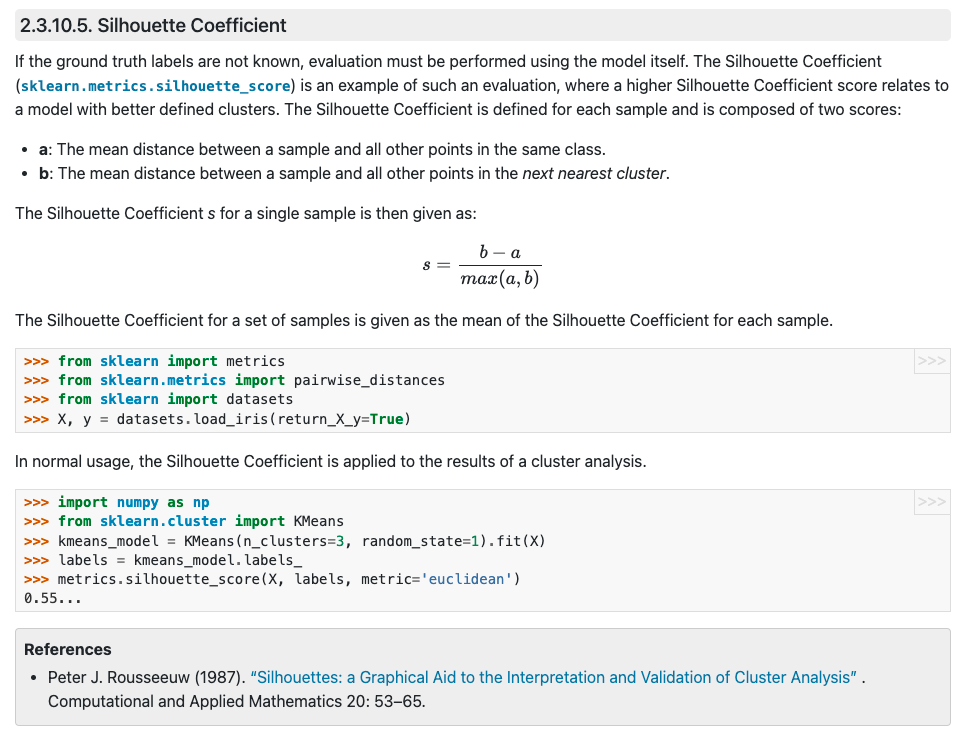Click the silhouette formula s = (b-a)/max(a,b)
Screen dimensions: 961x732
coord(482,265)
